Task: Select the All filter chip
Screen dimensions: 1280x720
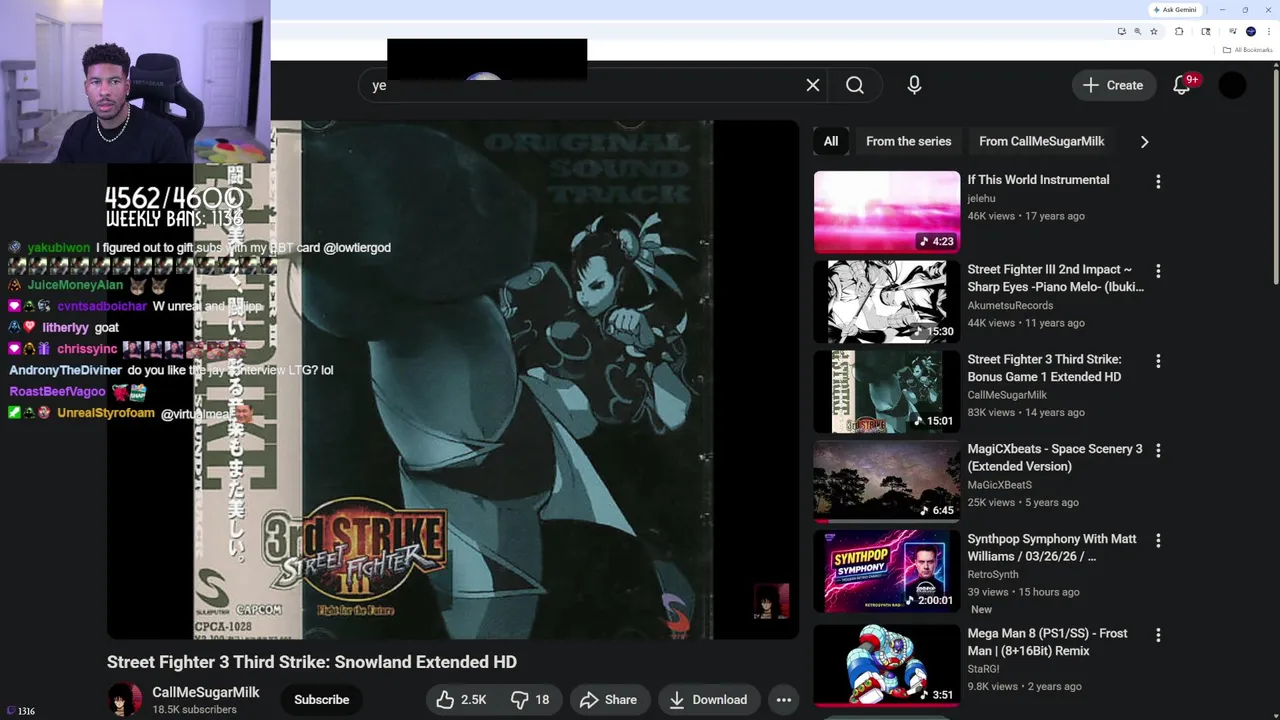Action: click(831, 141)
